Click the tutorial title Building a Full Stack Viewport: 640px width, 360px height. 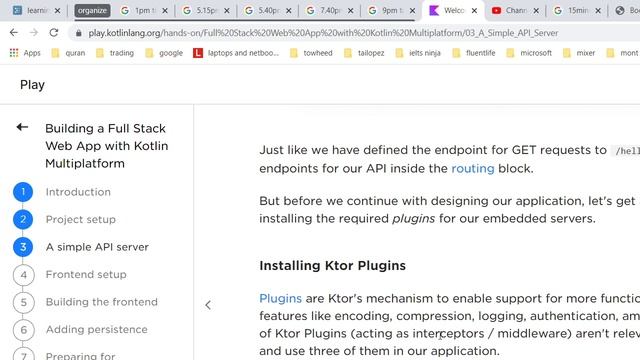point(107,146)
